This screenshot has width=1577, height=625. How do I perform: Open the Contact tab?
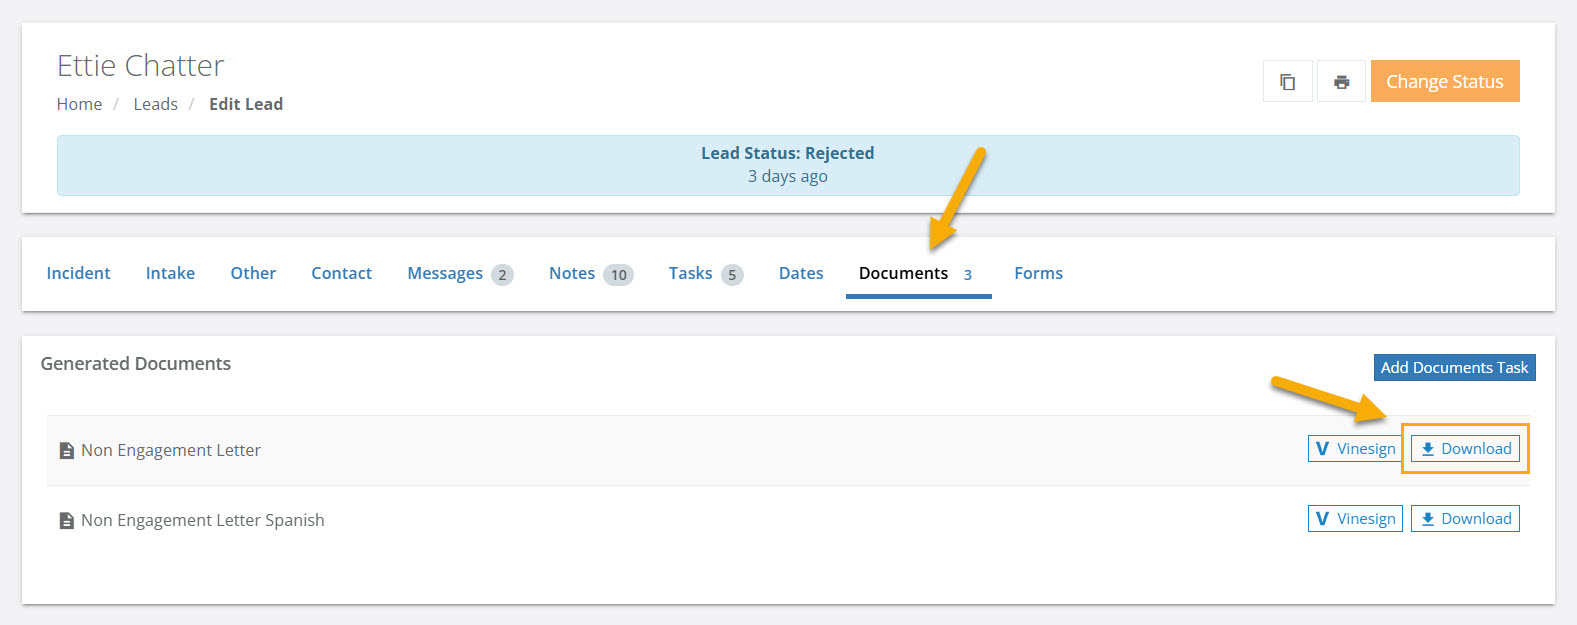pyautogui.click(x=341, y=273)
